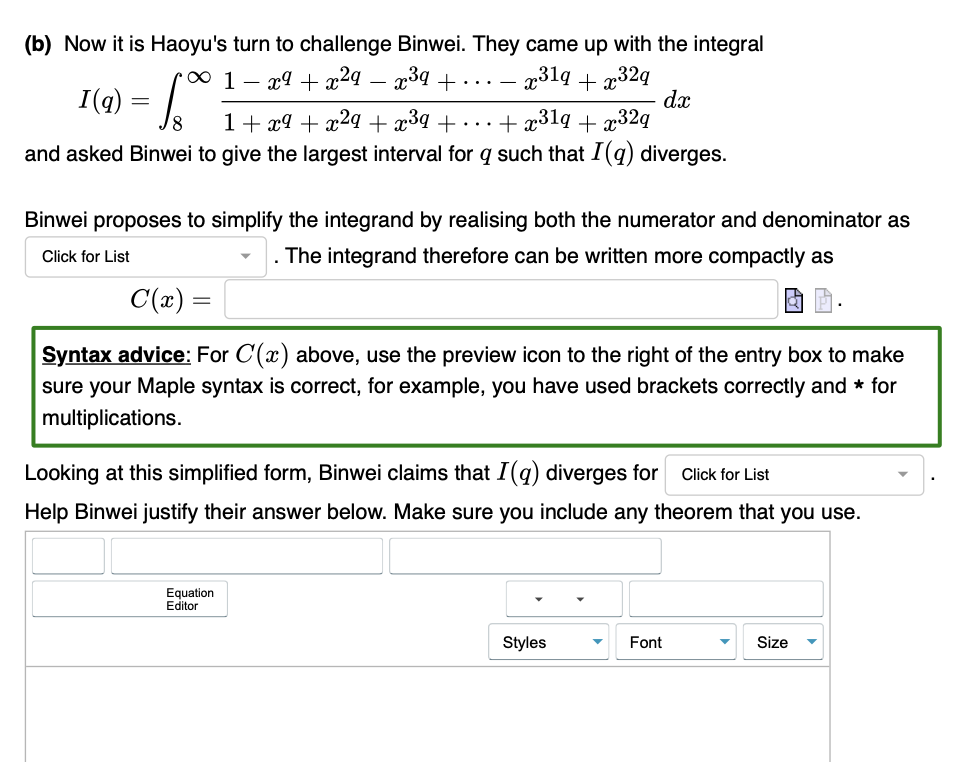The image size is (974, 762).
Task: Click the magnifier document icon to verify Maple syntax
Action: pyautogui.click(x=794, y=301)
